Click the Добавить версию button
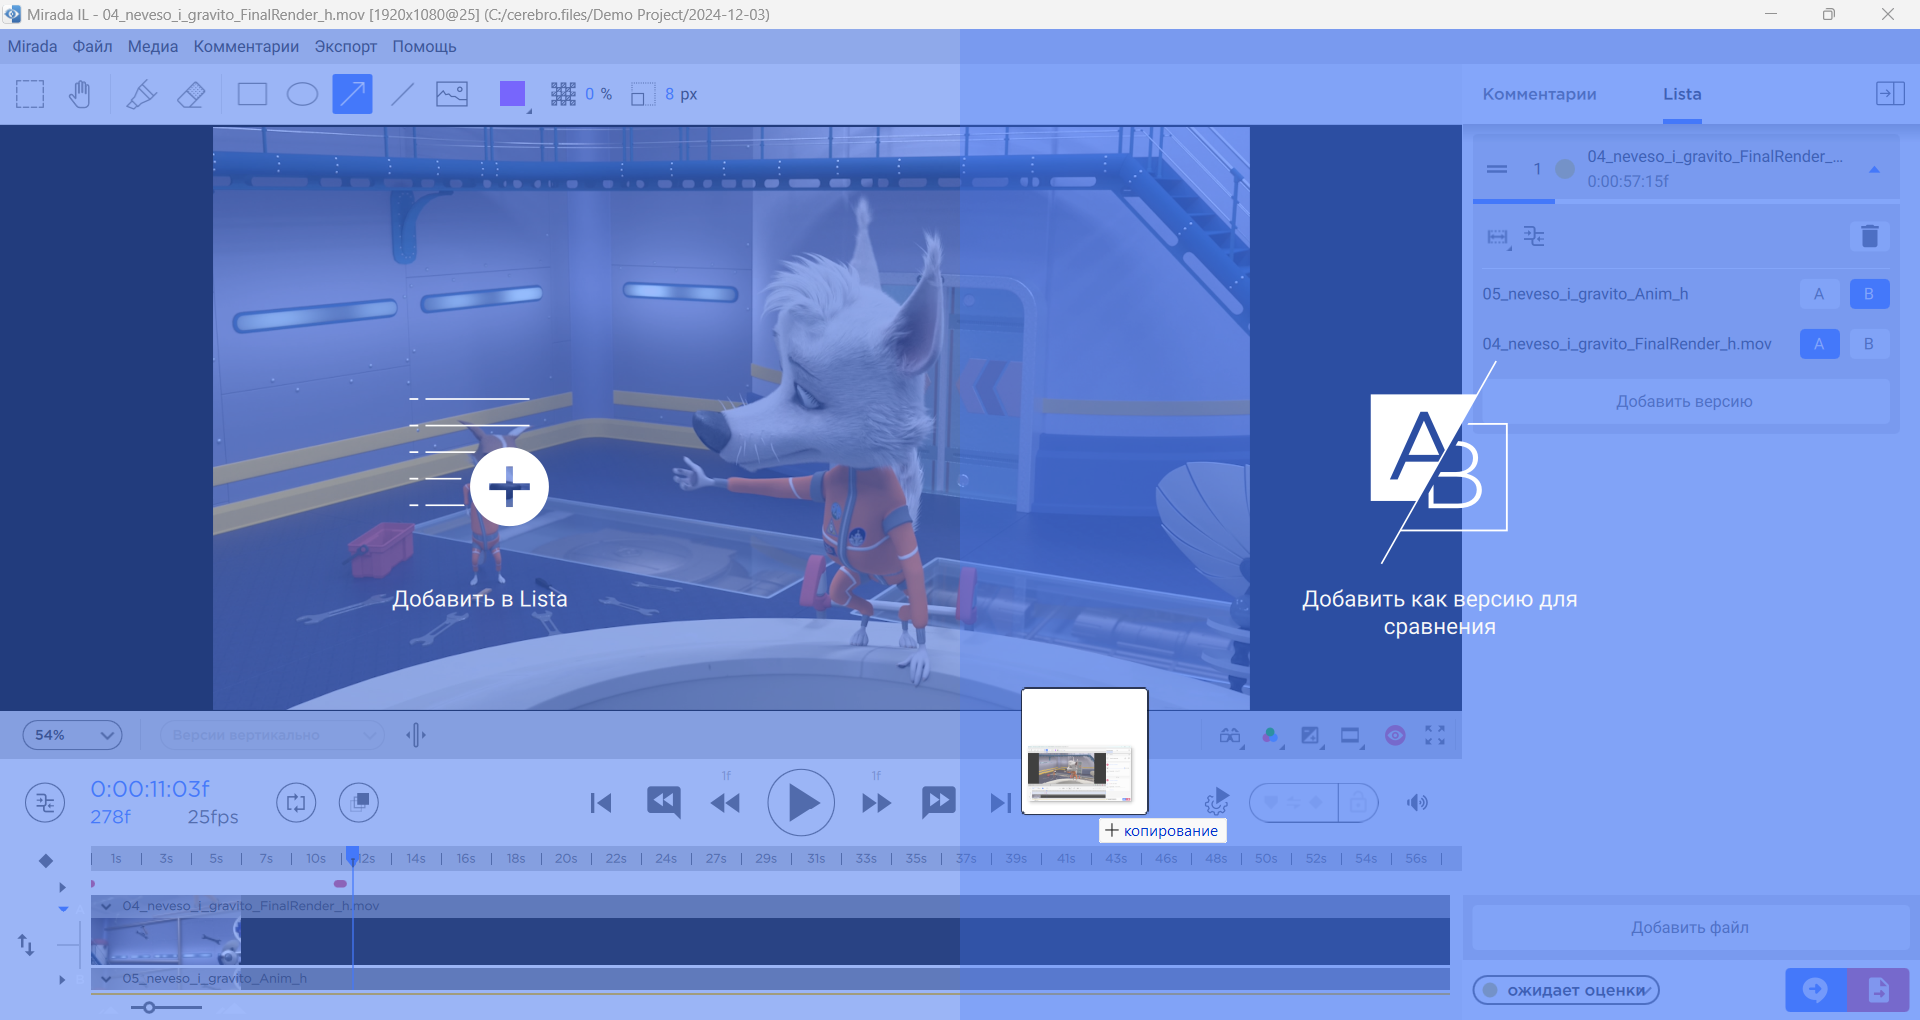 click(x=1684, y=401)
